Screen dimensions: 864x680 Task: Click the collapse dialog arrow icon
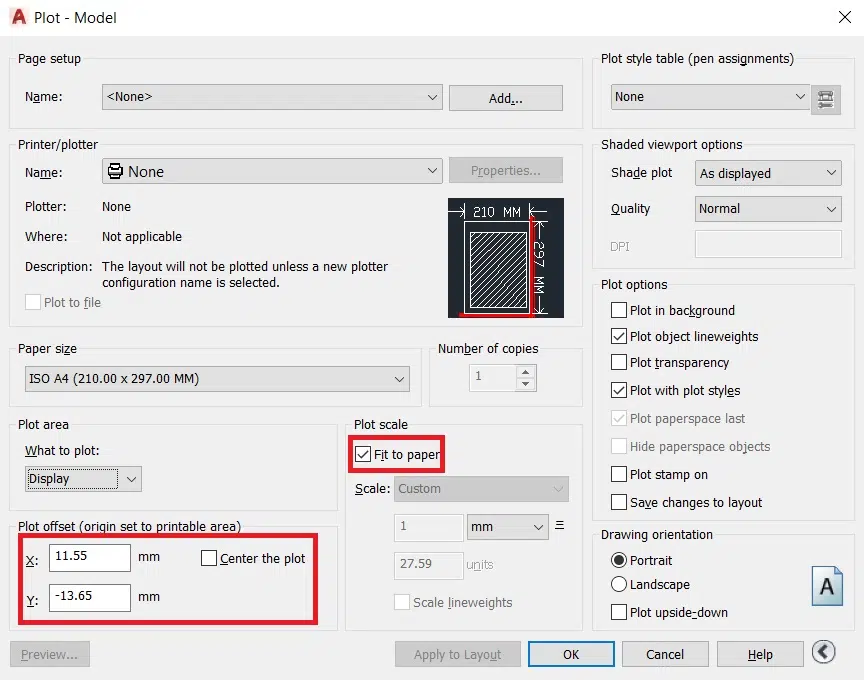(x=823, y=653)
